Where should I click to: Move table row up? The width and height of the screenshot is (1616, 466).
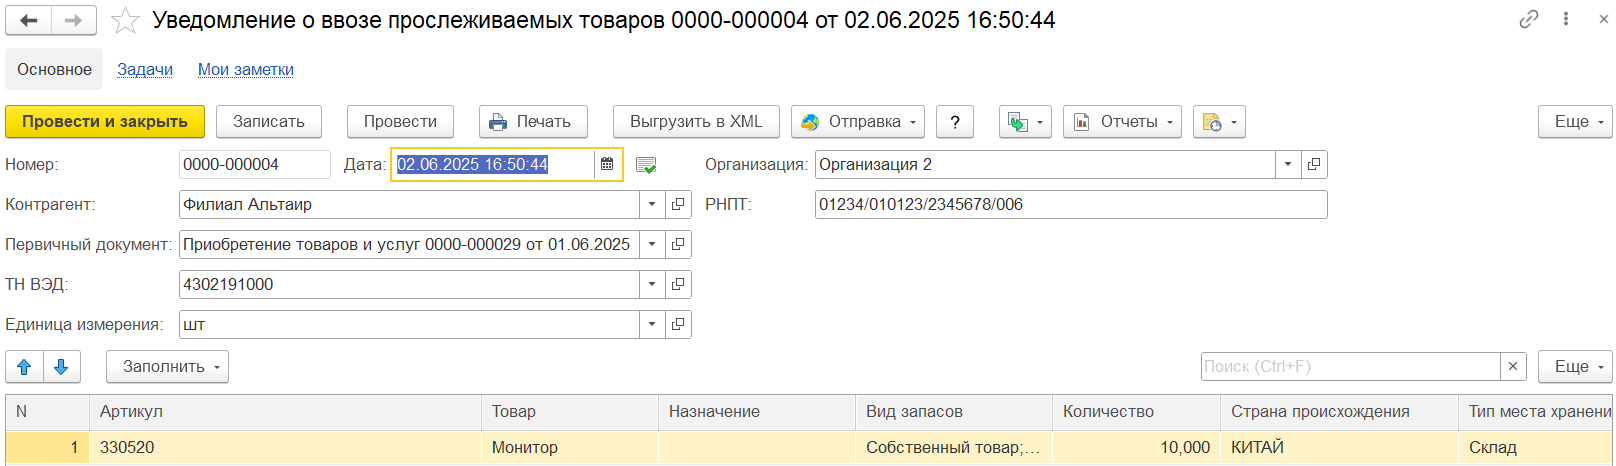24,367
